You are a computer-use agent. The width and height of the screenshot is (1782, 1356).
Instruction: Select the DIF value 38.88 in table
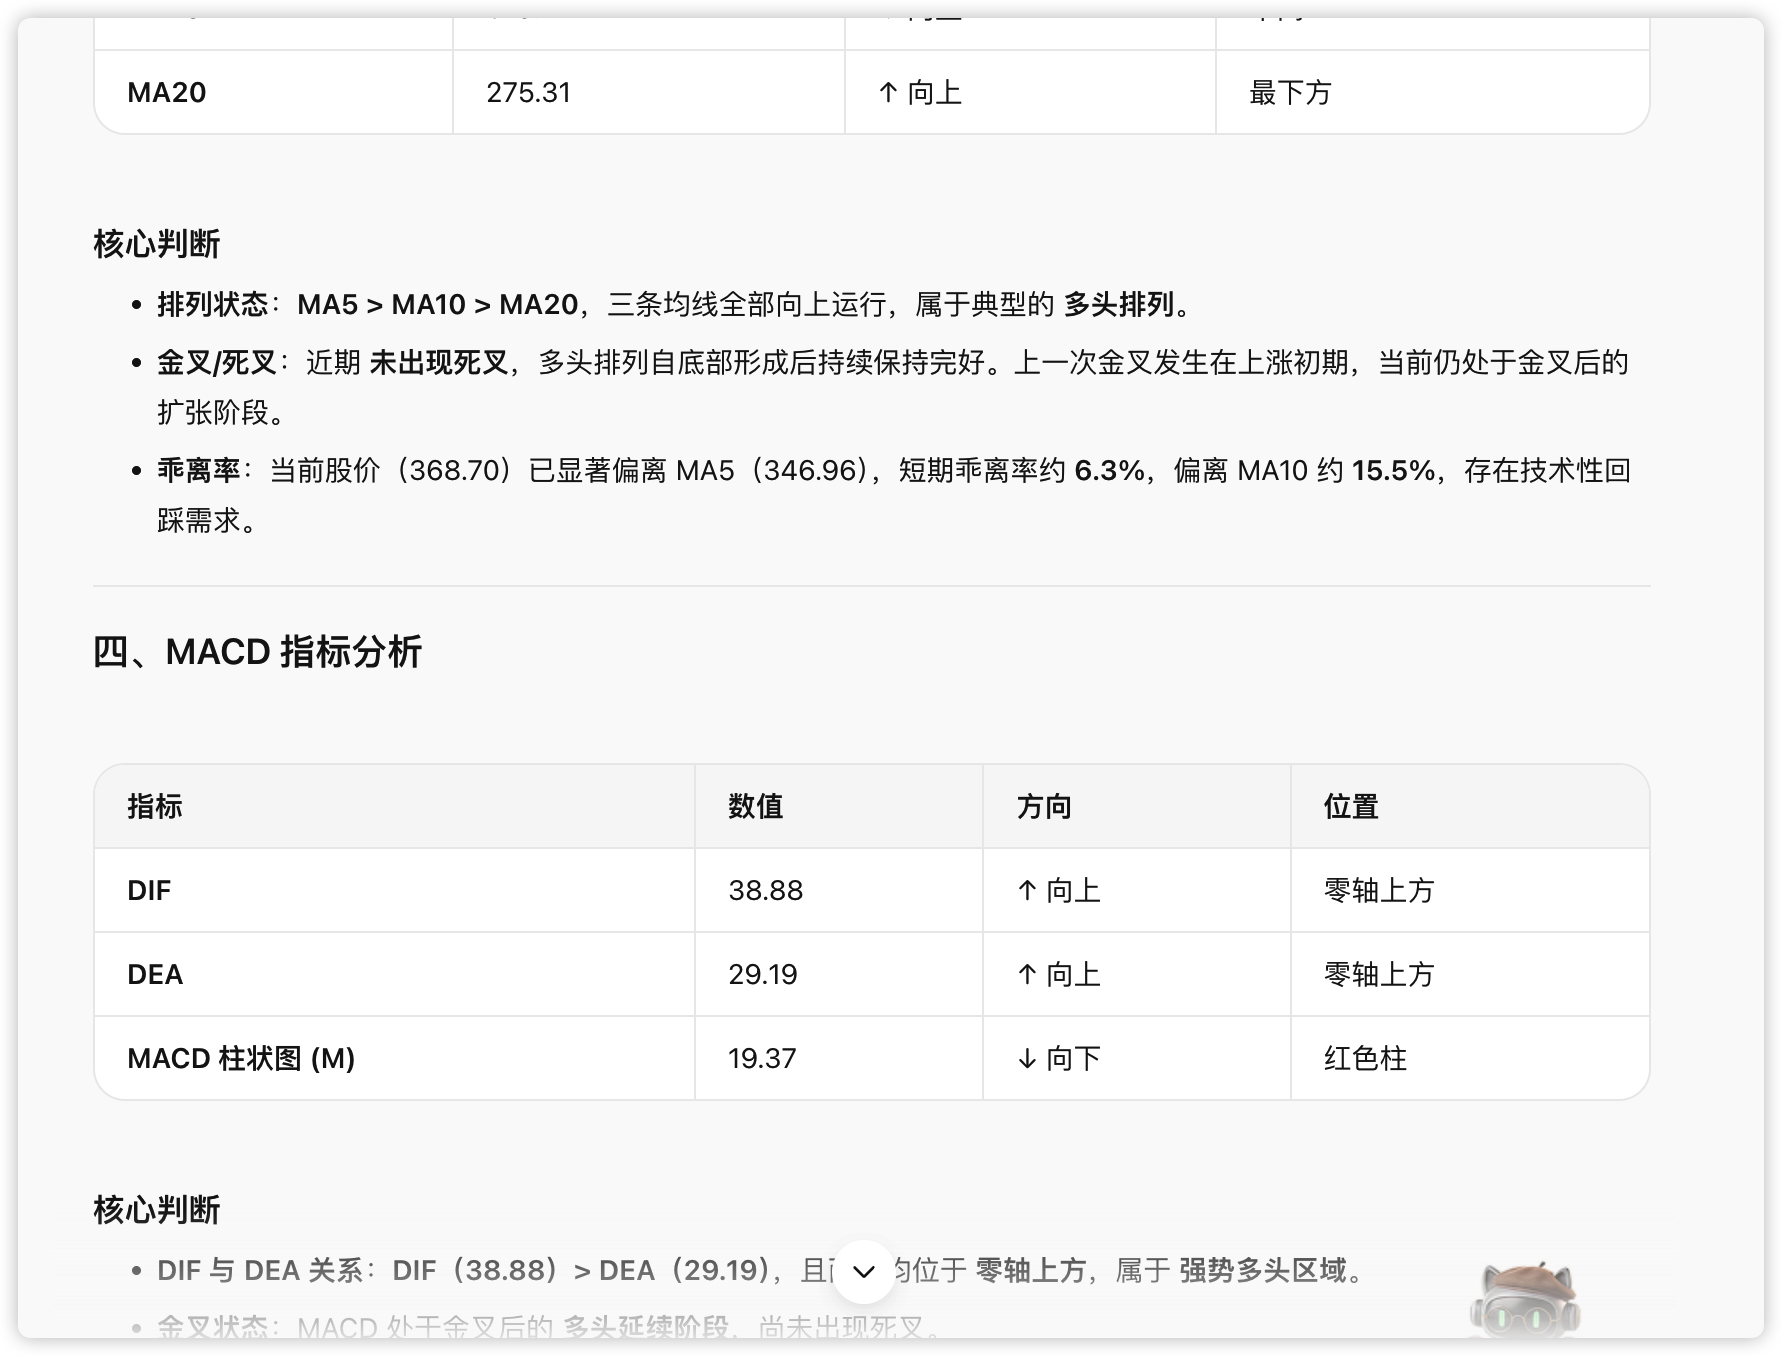tap(765, 890)
